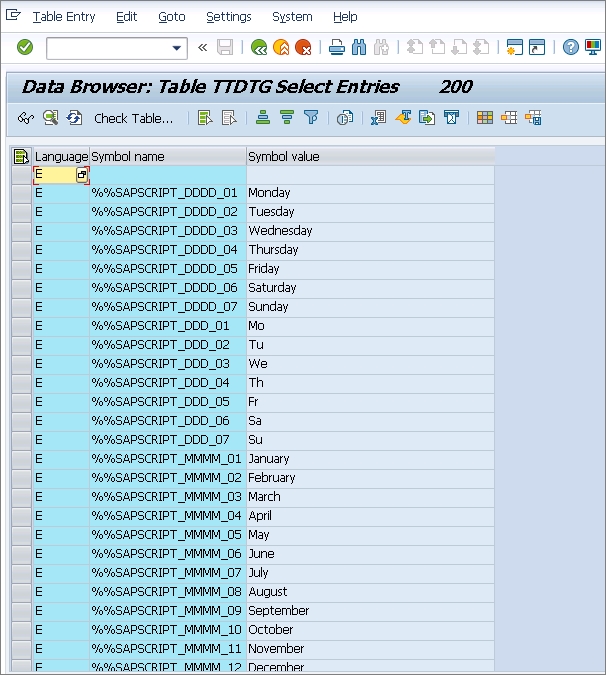Viewport: 606px width, 675px height.
Task: Click the Save Layout icon
Action: click(533, 118)
